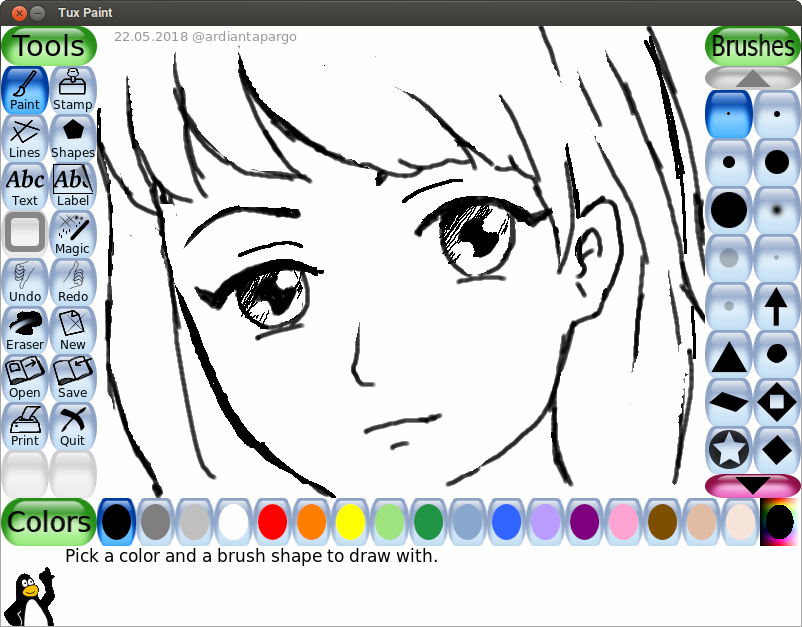Select the Text tool
Screen dimensions: 802x627
25,185
